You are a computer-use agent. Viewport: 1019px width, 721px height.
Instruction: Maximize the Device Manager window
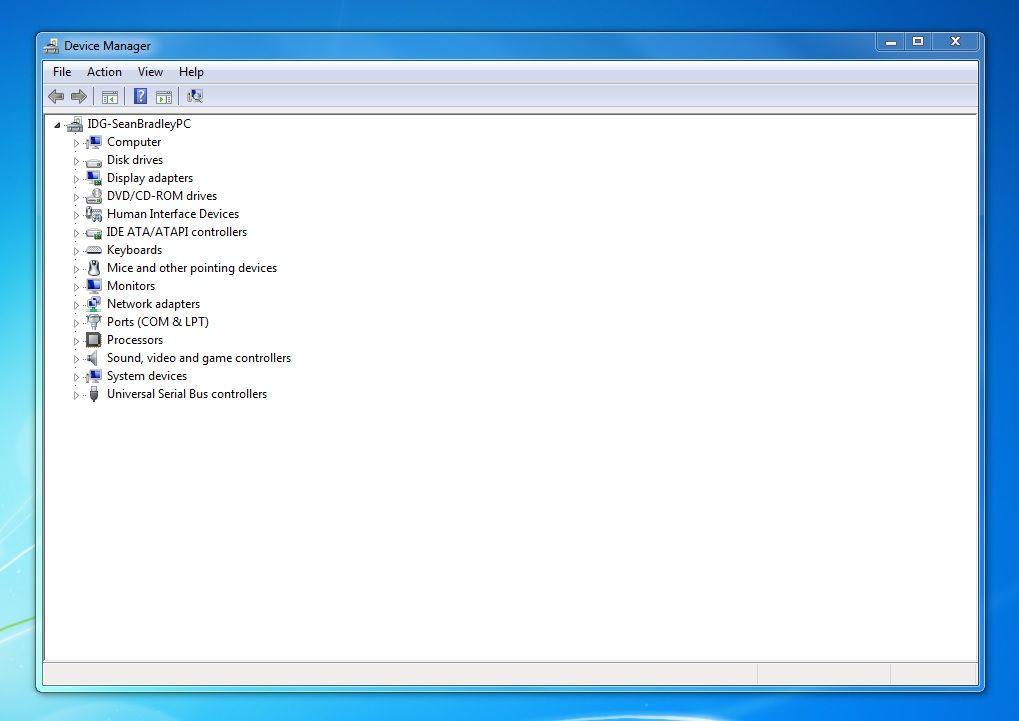[918, 42]
